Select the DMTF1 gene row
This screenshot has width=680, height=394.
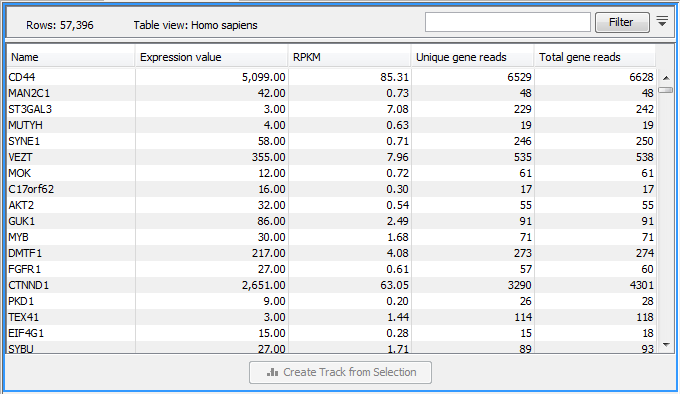point(331,253)
